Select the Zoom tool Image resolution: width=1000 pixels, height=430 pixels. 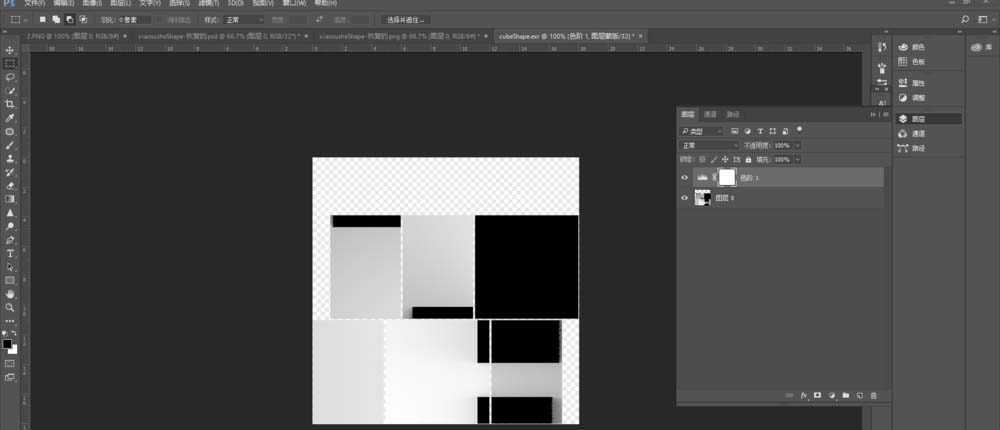click(x=10, y=308)
